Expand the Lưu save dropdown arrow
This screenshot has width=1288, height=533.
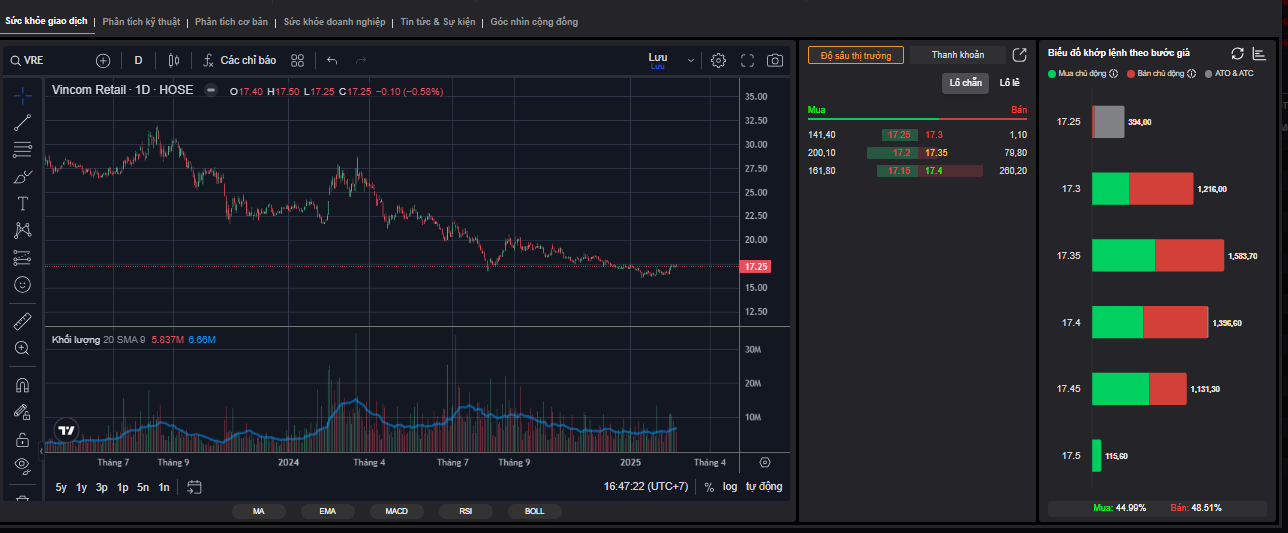690,60
